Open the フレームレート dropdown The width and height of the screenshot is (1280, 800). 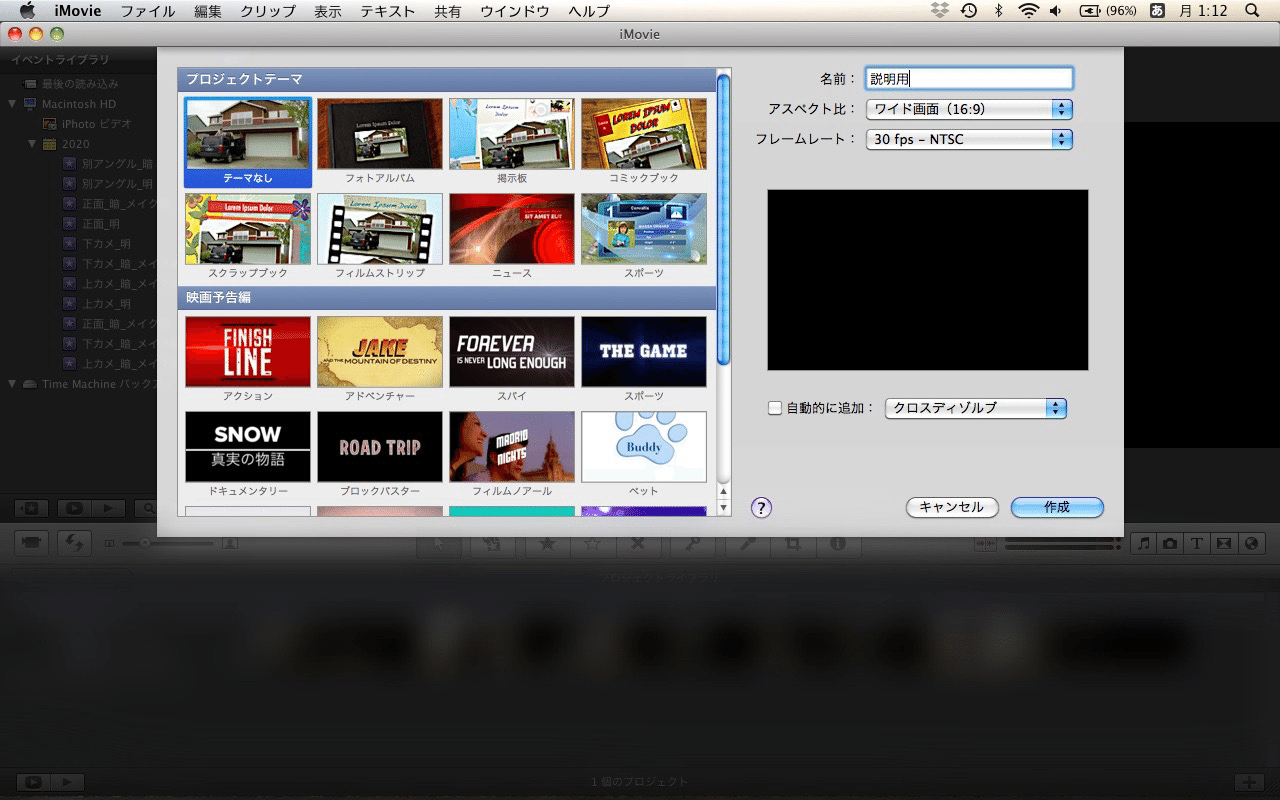point(969,139)
